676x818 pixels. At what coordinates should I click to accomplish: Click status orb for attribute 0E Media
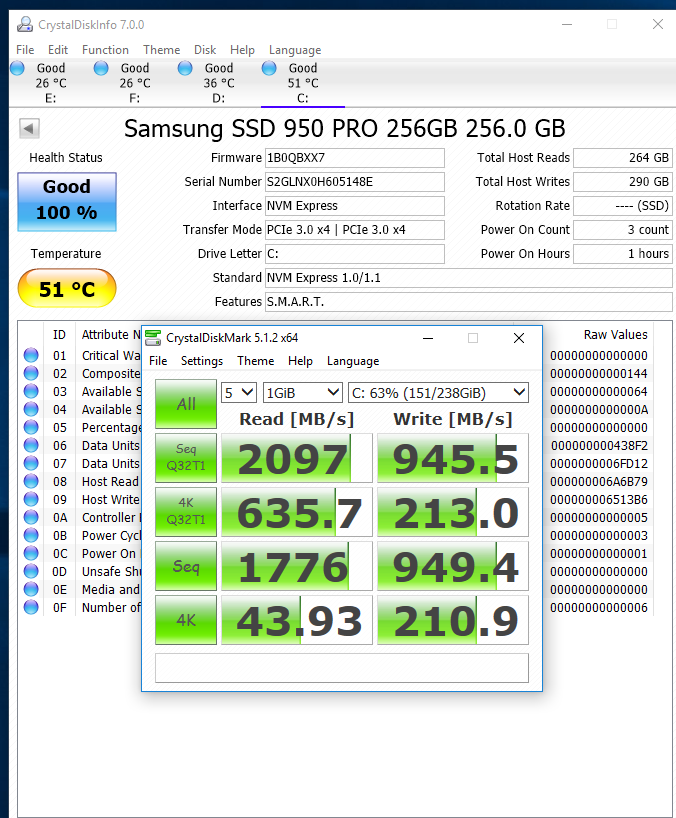click(x=31, y=590)
